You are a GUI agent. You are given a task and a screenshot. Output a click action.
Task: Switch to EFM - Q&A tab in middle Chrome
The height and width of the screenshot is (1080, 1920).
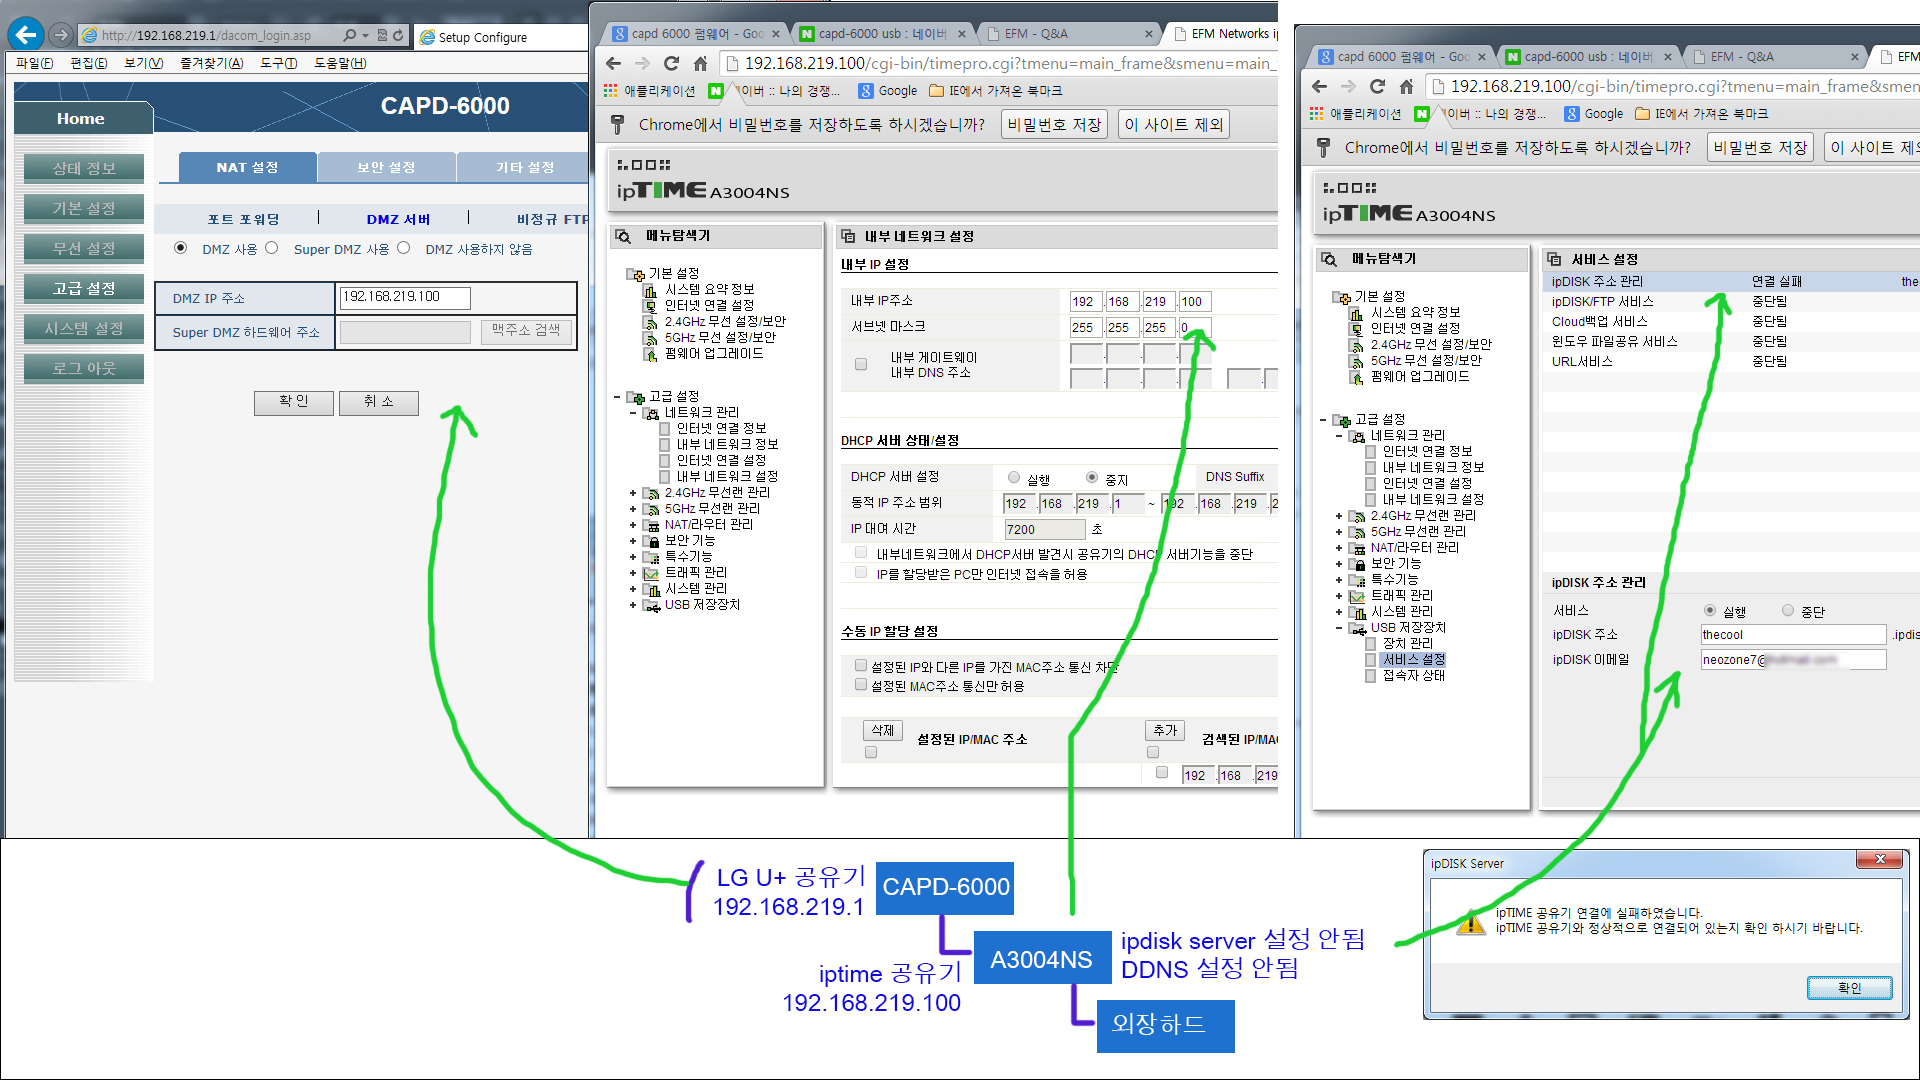1070,33
